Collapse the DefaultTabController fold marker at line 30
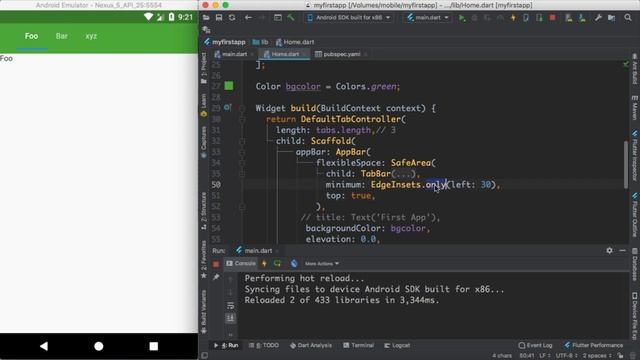This screenshot has width=640, height=360. coord(242,119)
